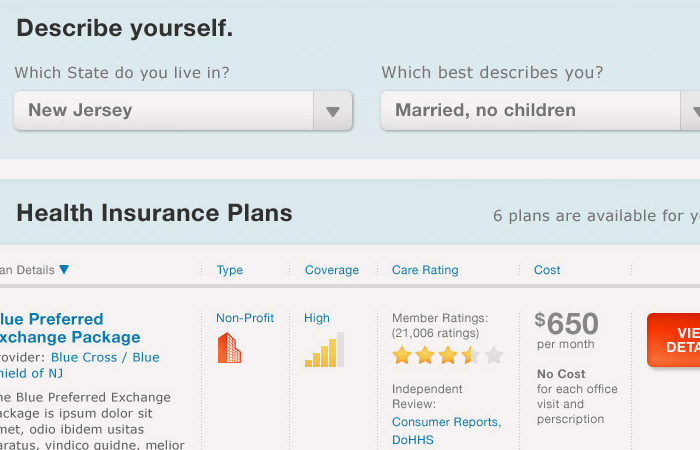Sort plans by Type column
The height and width of the screenshot is (450, 700).
[x=230, y=270]
